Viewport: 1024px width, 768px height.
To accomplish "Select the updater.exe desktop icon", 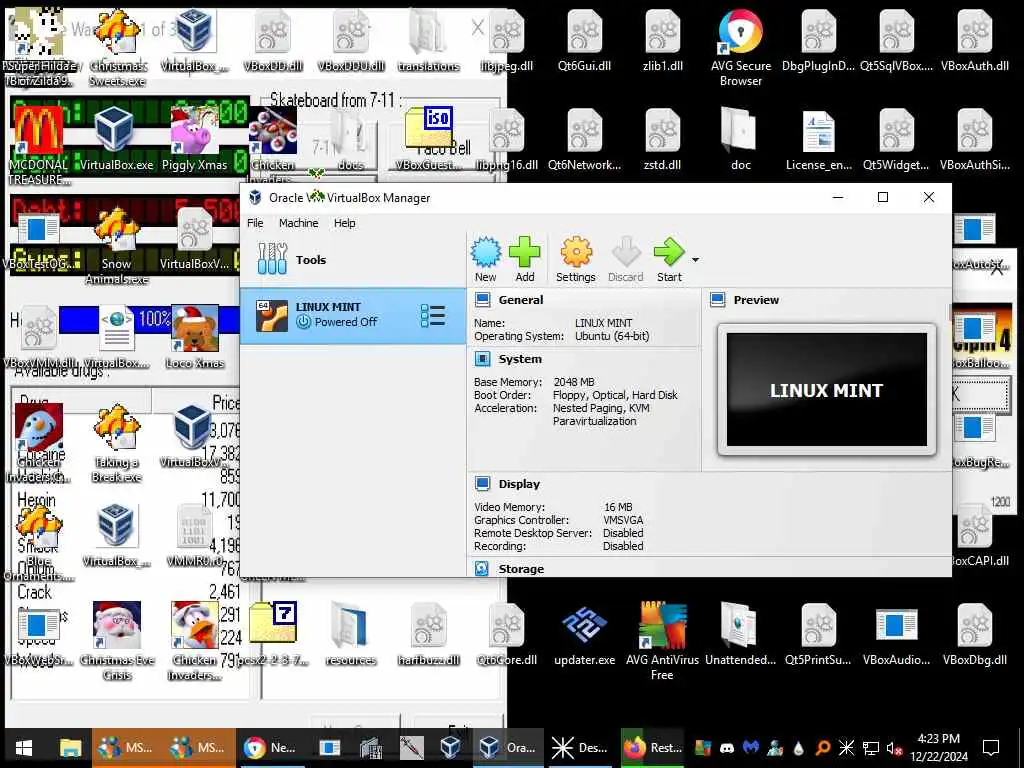I will [x=584, y=635].
